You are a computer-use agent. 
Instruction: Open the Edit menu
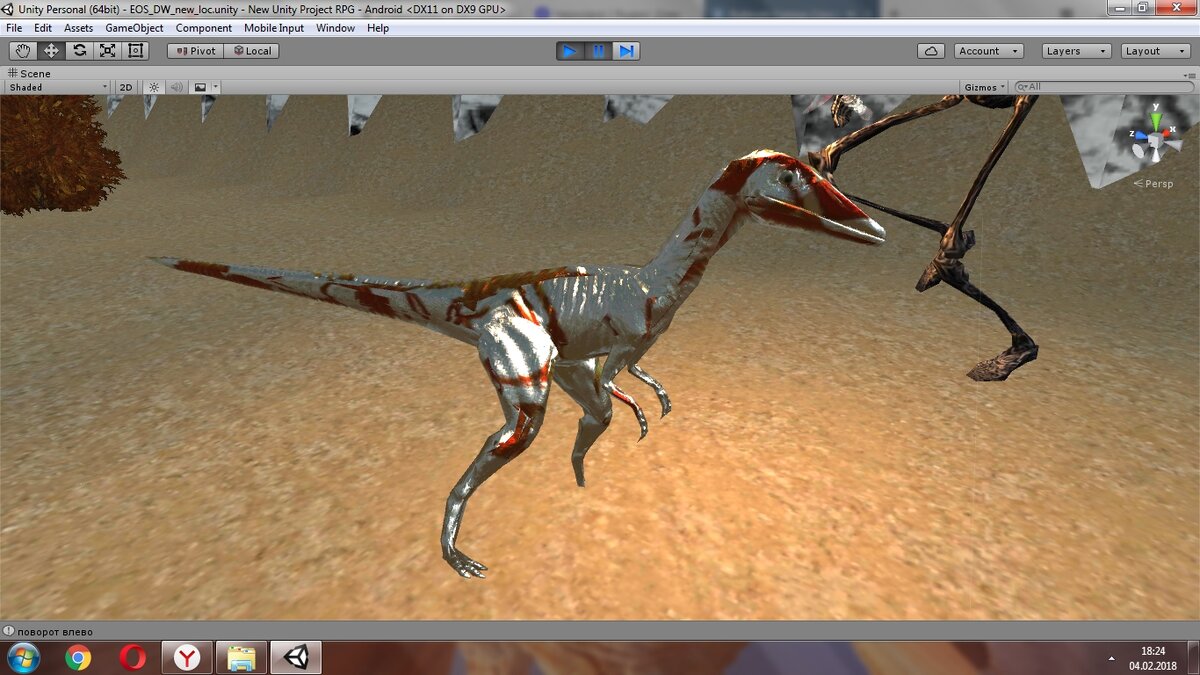43,28
